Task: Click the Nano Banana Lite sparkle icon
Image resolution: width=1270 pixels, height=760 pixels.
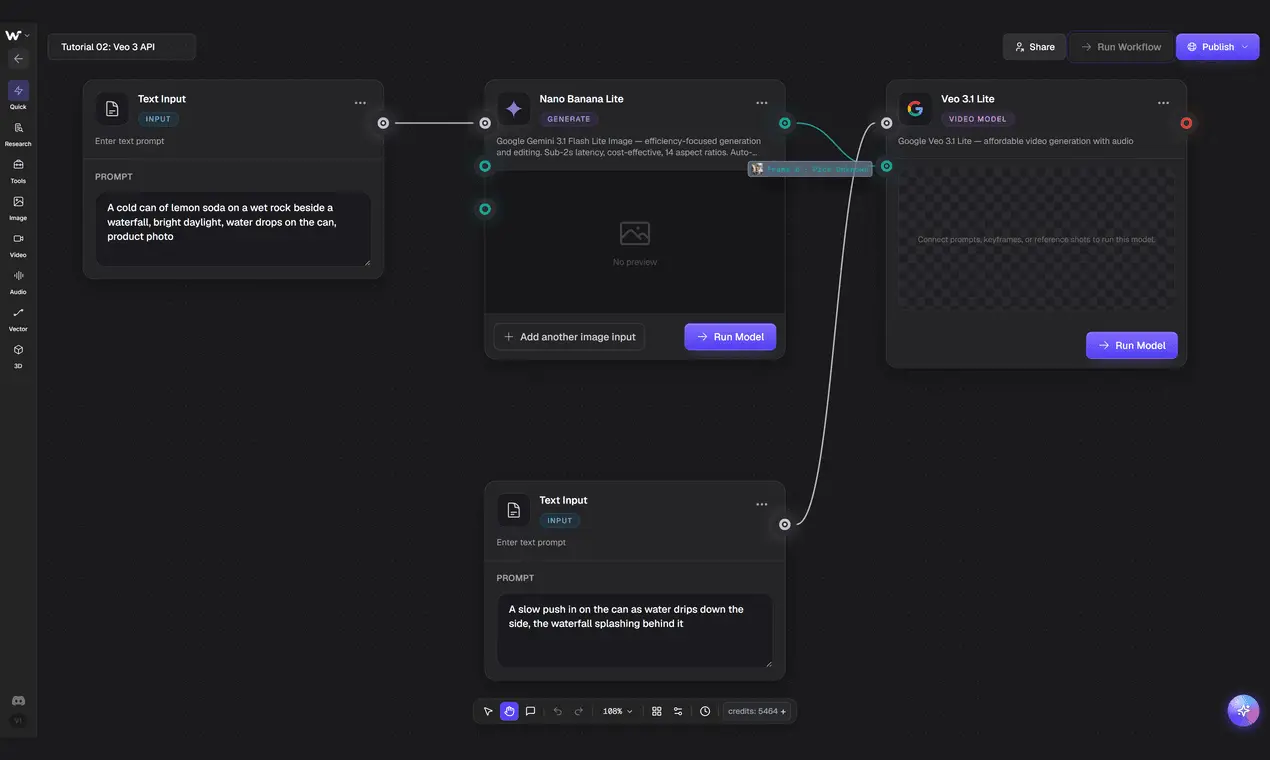Action: (514, 109)
